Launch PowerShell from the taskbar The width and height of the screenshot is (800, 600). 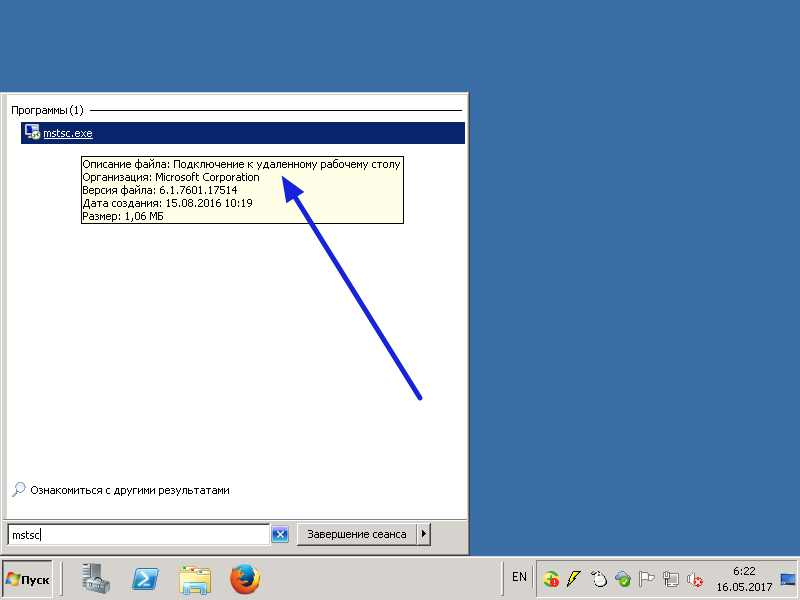pyautogui.click(x=145, y=580)
